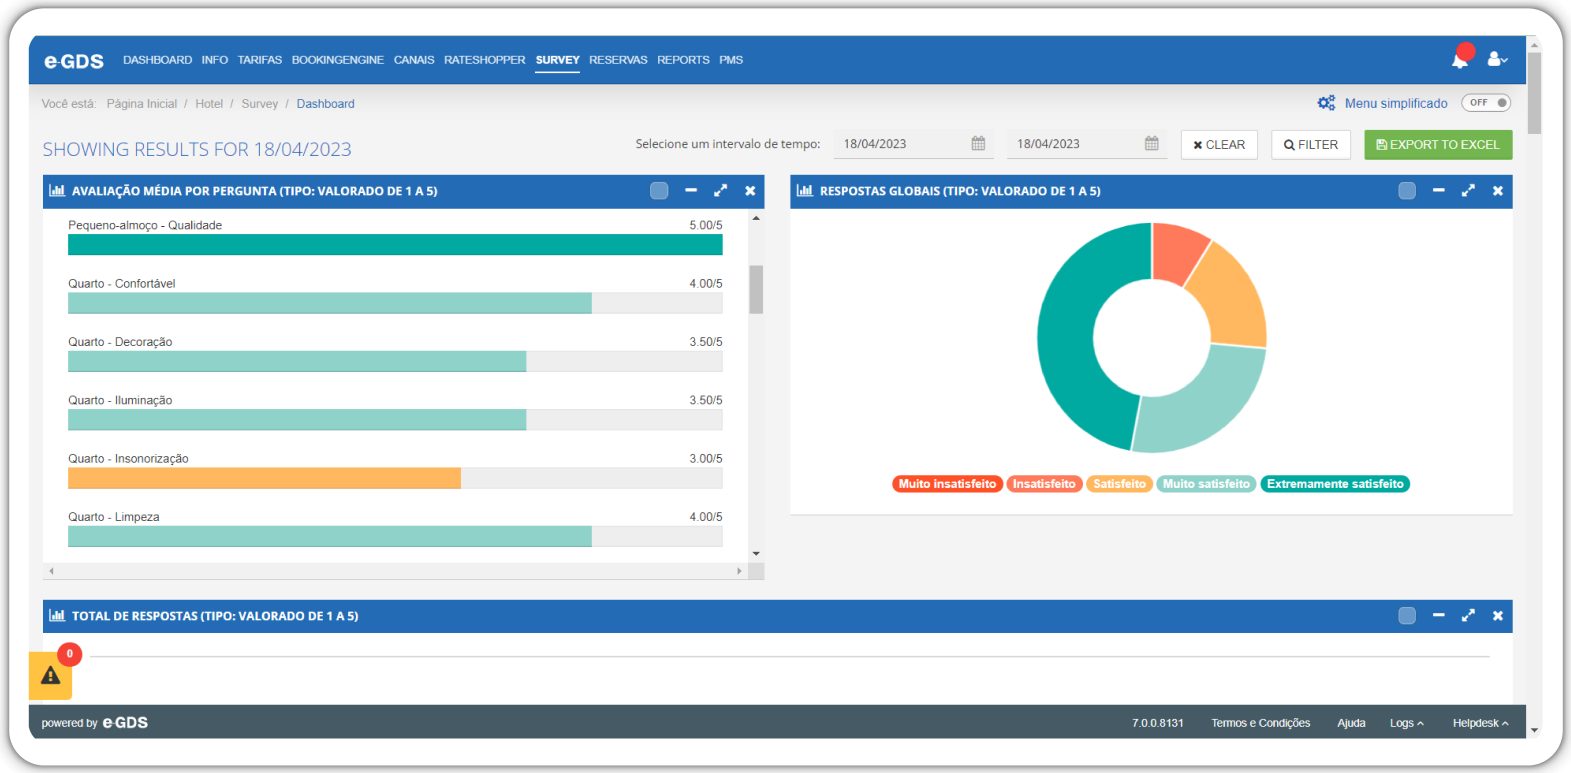Expand the Total de Respostas panel fullscreen
Image resolution: width=1571 pixels, height=773 pixels.
point(1468,616)
